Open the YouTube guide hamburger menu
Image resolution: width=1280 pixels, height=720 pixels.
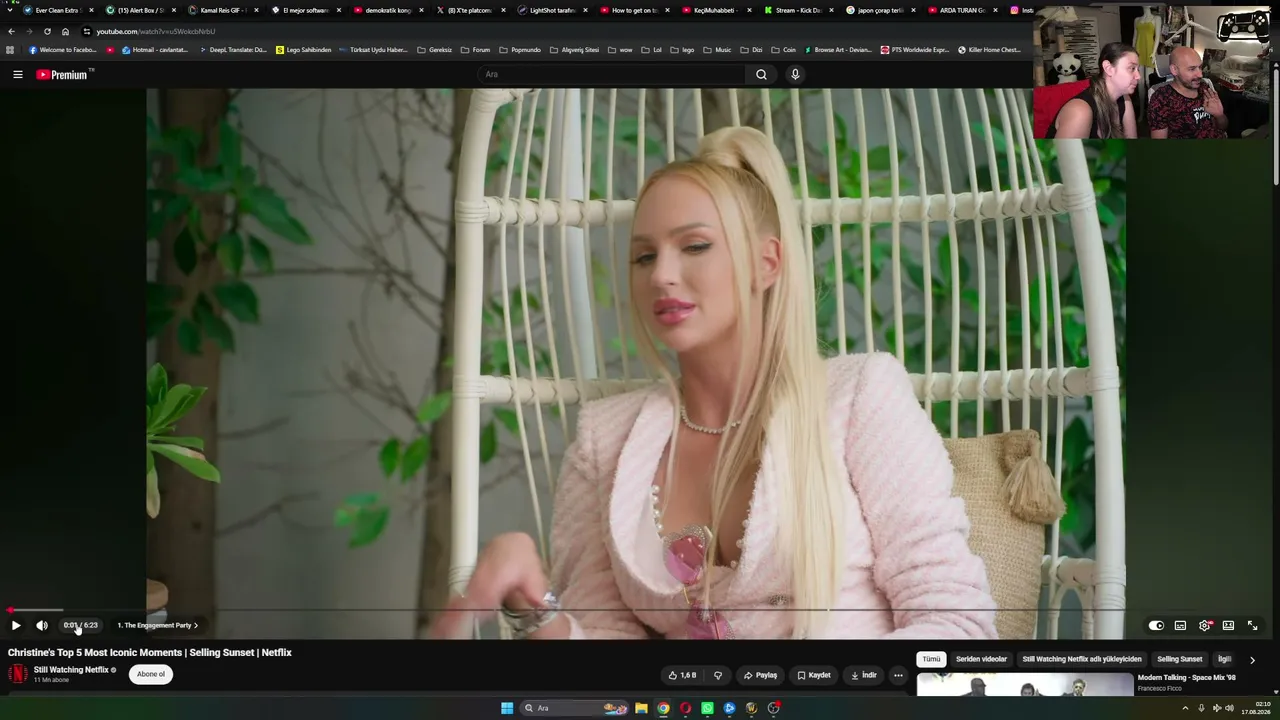coord(17,74)
